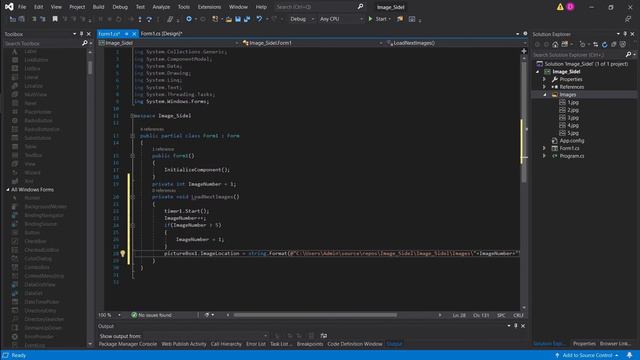
Task: Click the Sync with Active Document icon
Action: [596, 44]
